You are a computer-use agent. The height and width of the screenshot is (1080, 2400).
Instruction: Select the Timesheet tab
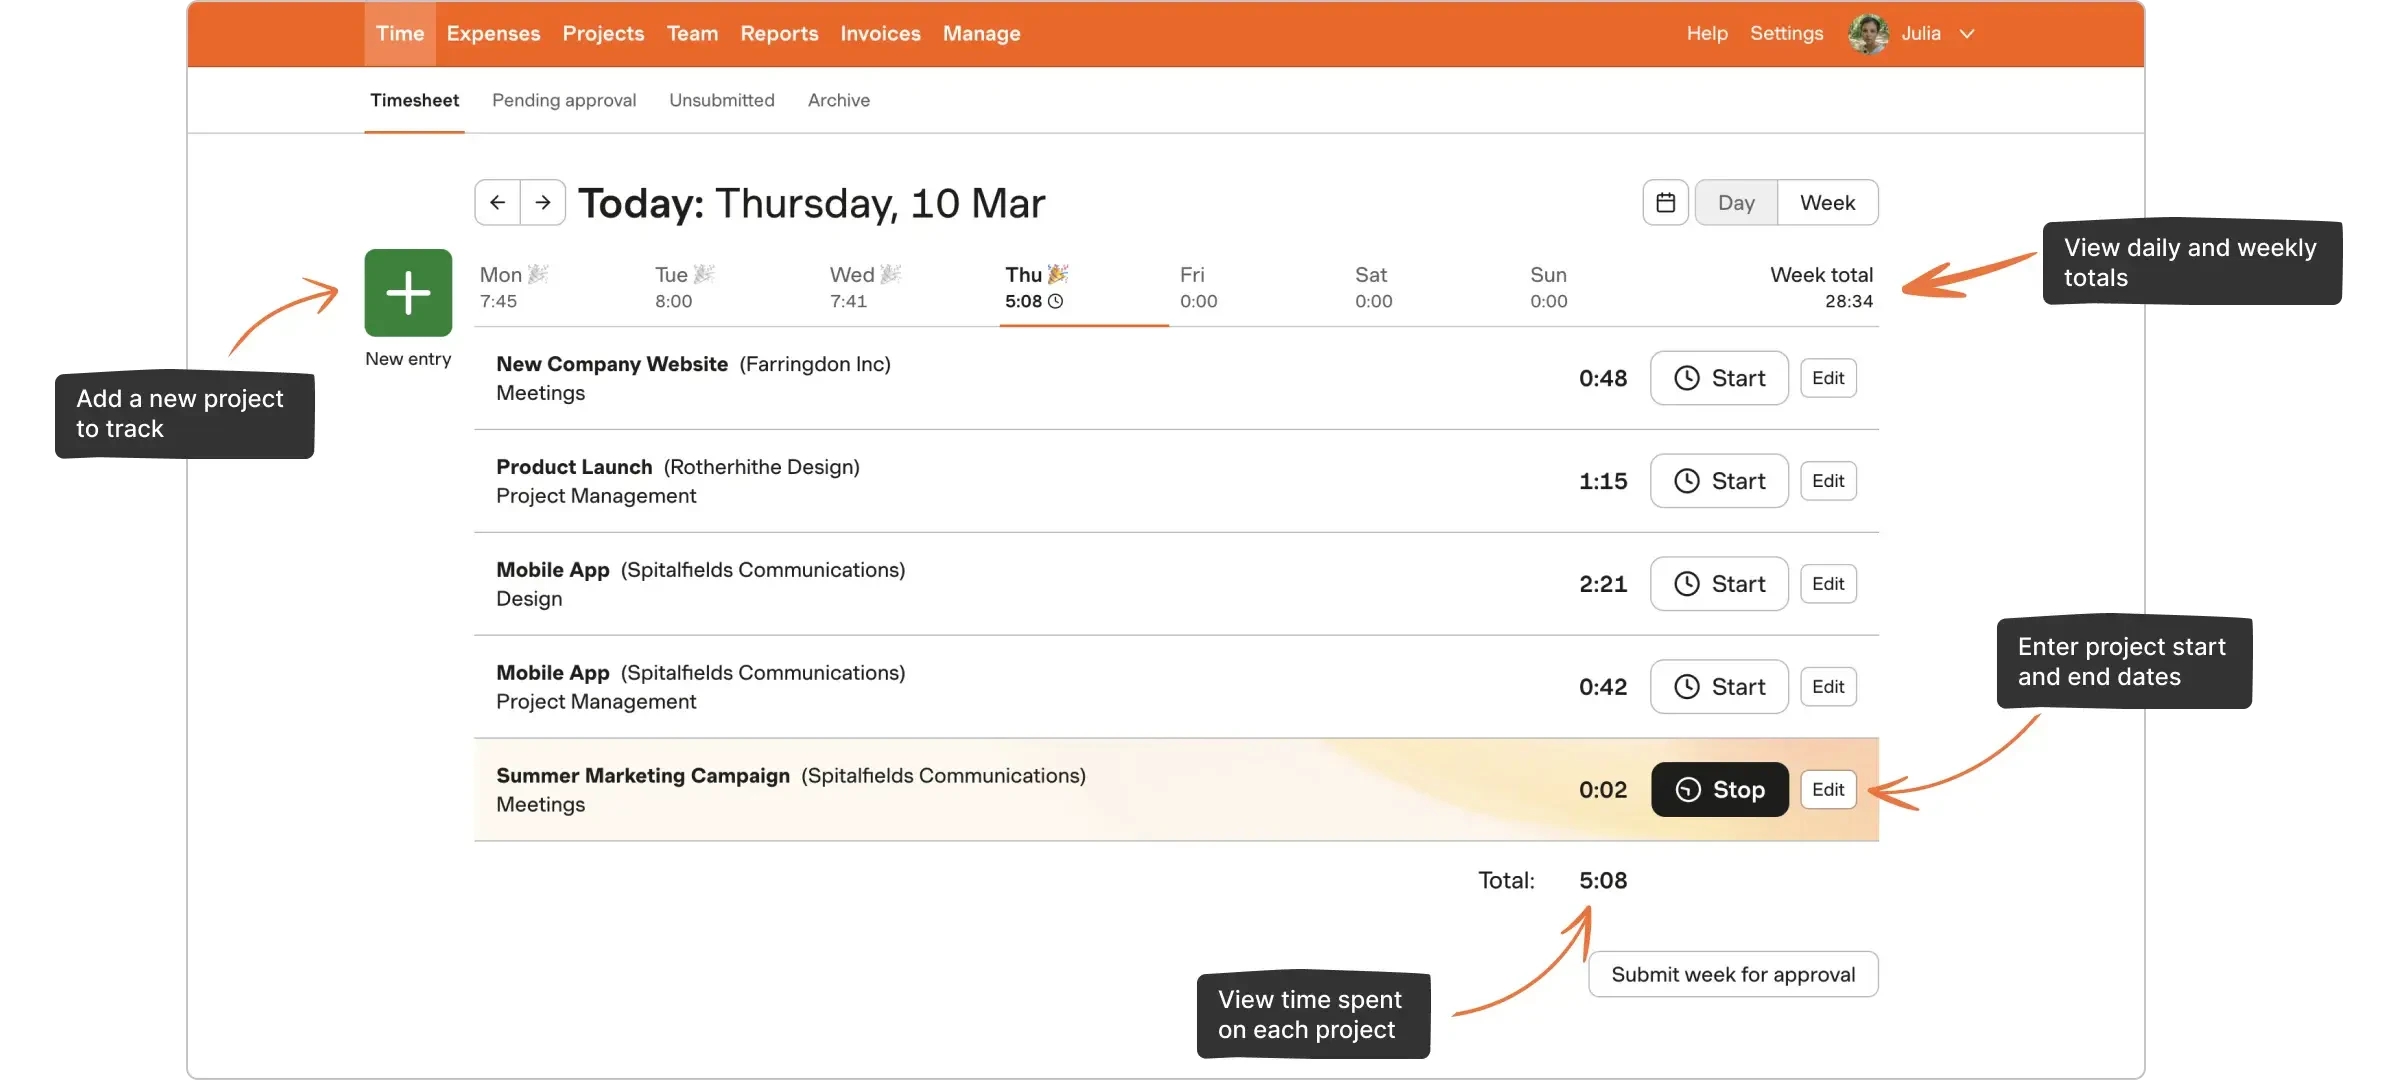coord(415,100)
